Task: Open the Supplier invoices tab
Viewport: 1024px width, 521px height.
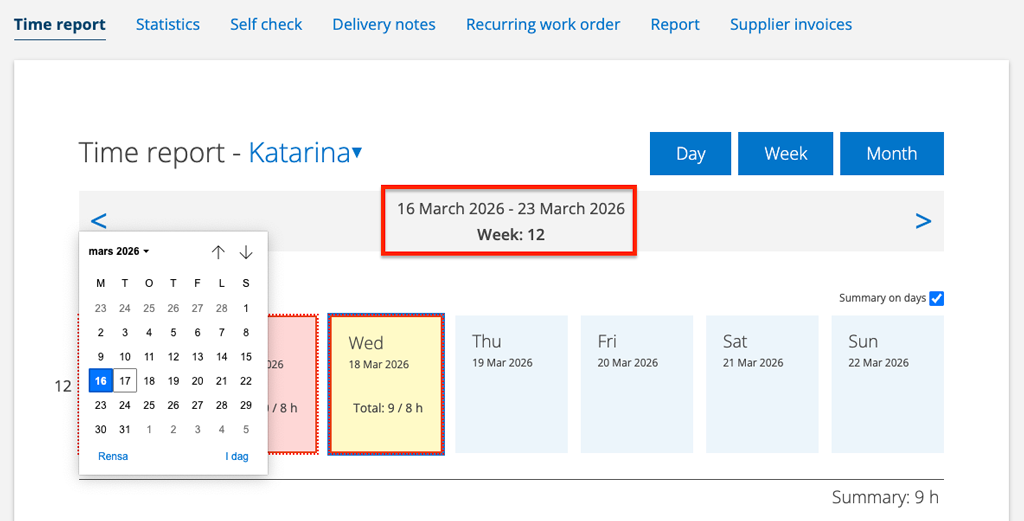Action: 791,24
